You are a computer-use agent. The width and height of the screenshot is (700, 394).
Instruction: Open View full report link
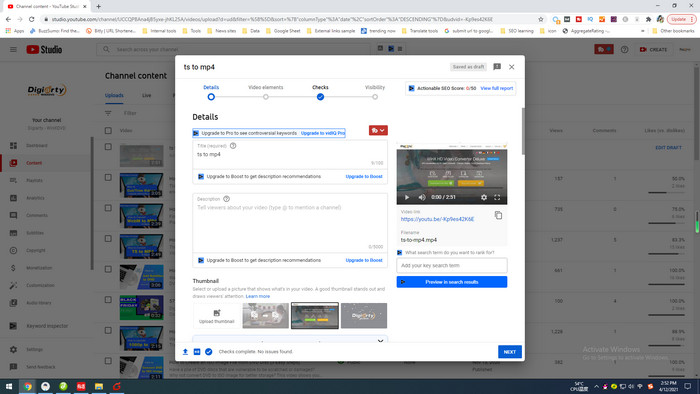click(496, 88)
